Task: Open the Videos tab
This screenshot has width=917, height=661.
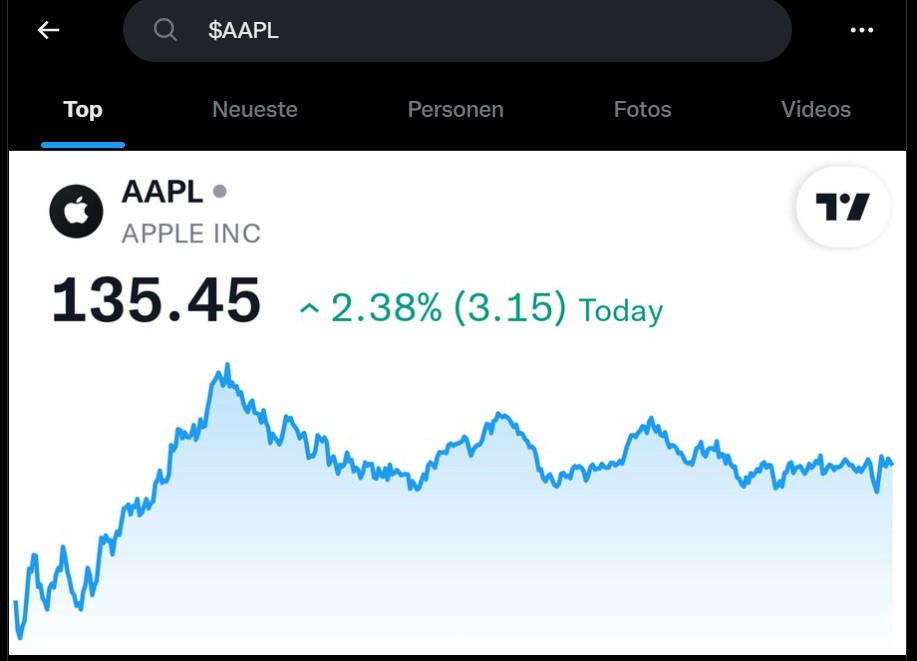Action: 816,109
